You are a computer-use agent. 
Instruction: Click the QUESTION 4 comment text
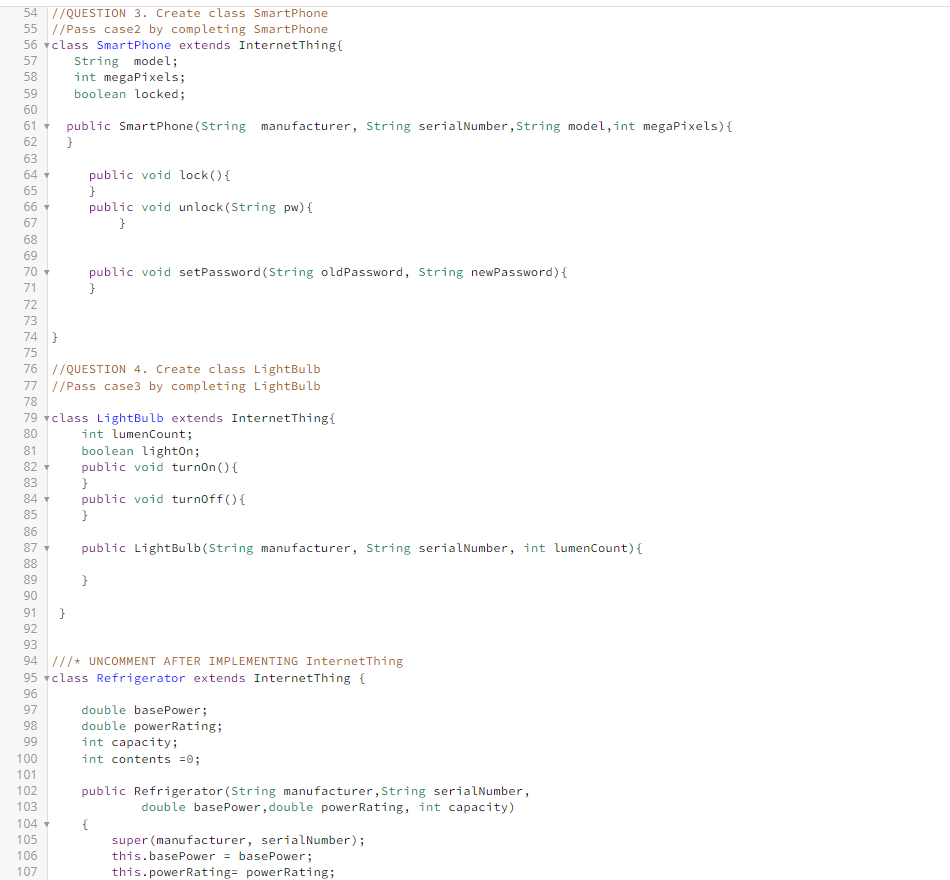click(x=184, y=369)
